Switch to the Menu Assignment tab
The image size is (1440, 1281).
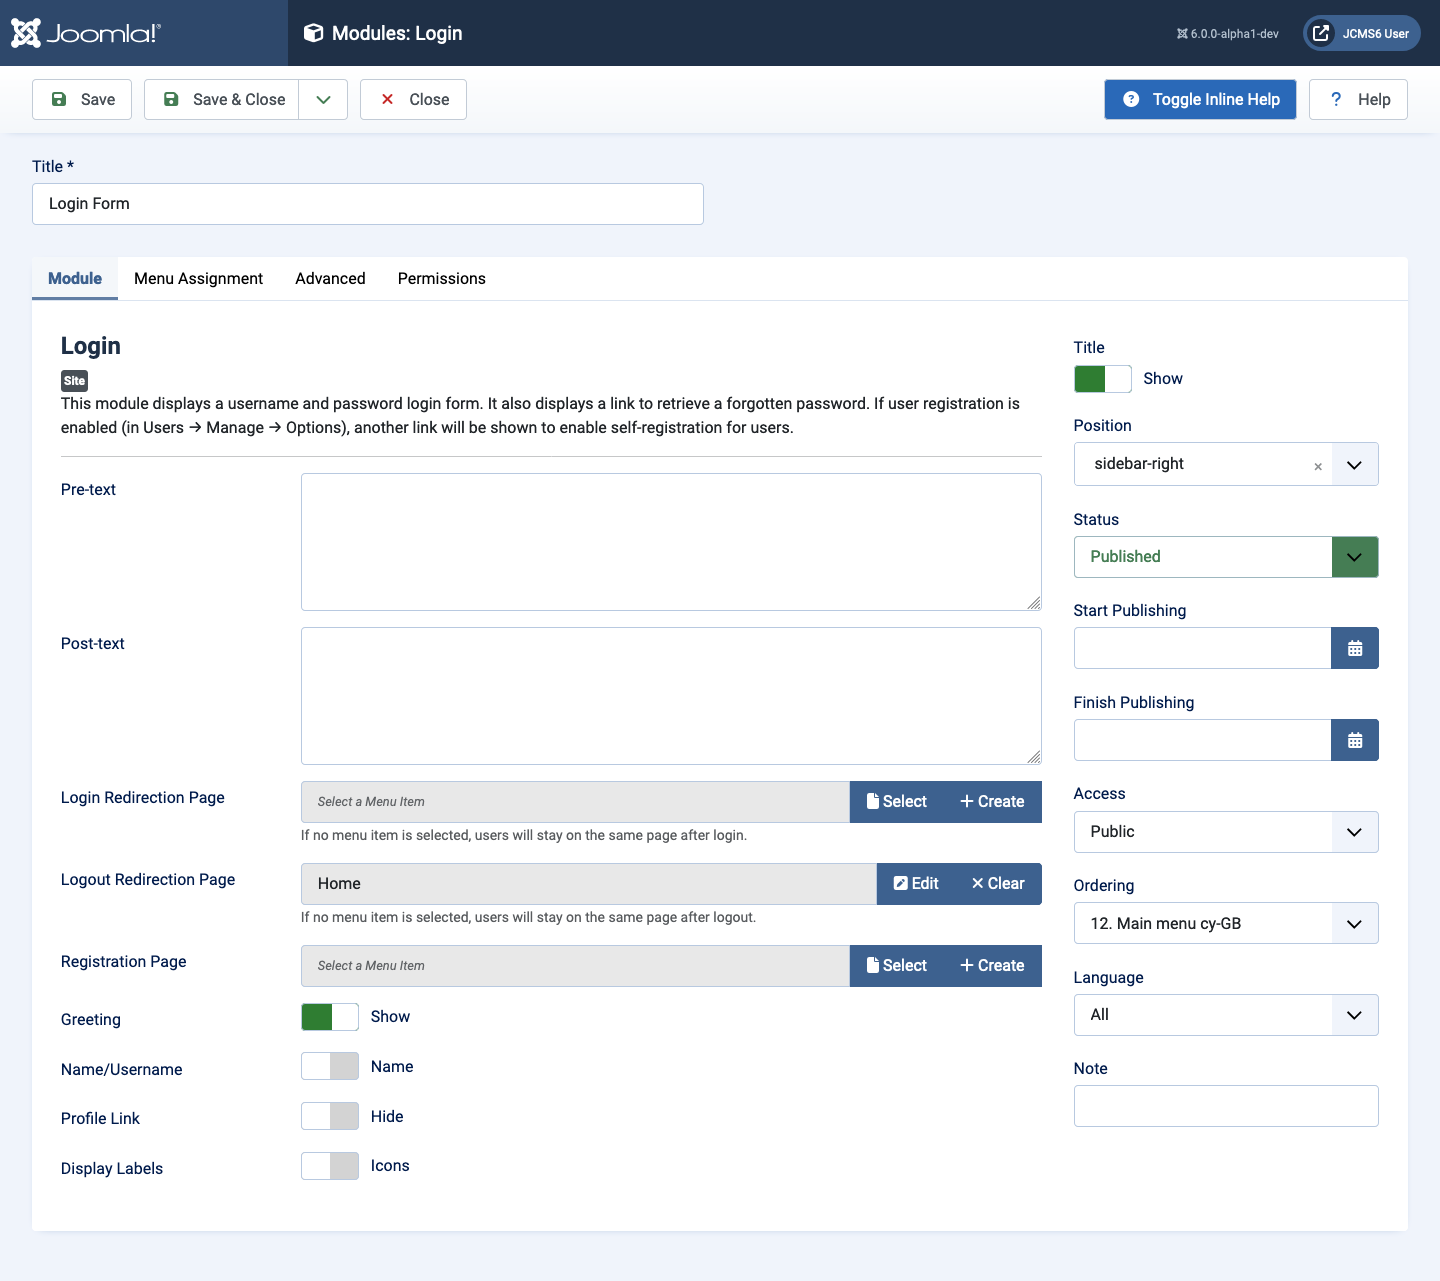(198, 278)
